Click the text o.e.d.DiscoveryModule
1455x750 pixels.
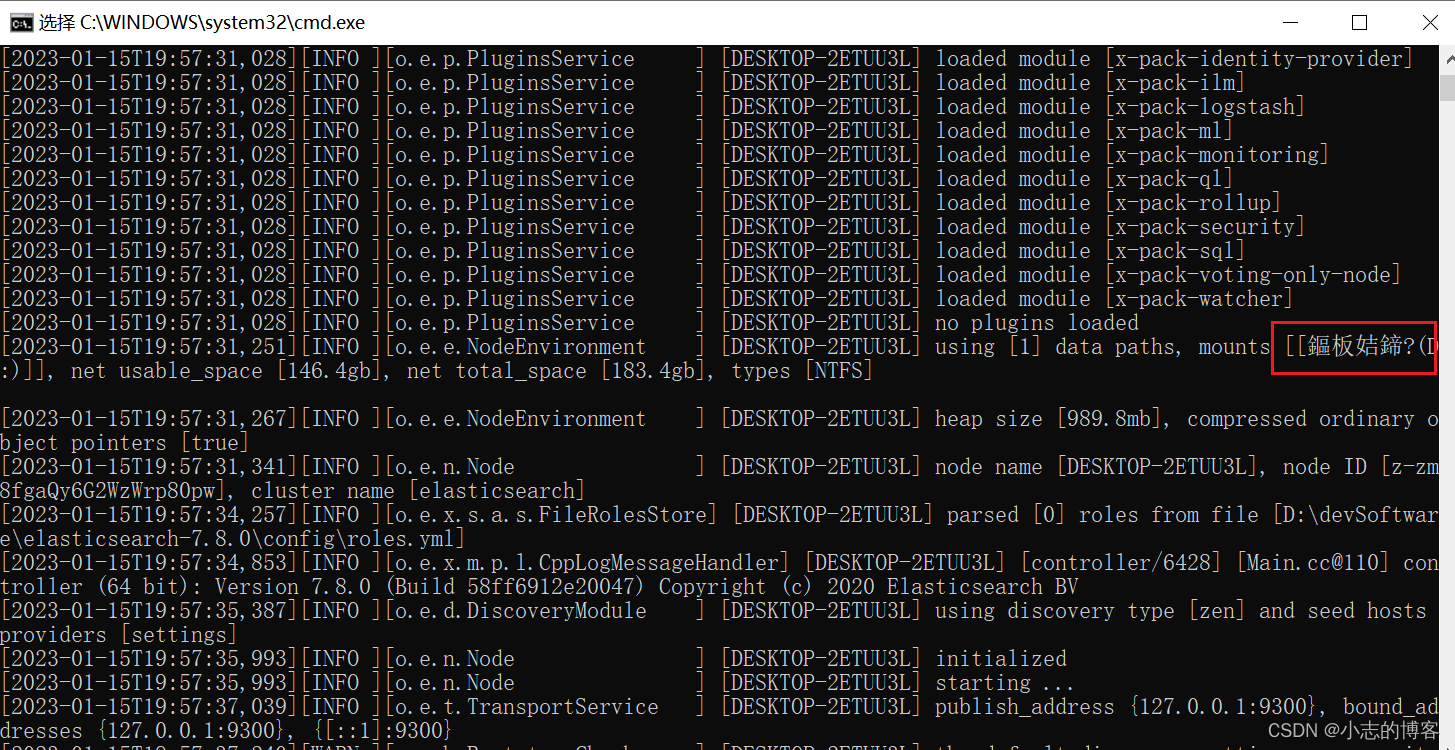[521, 611]
